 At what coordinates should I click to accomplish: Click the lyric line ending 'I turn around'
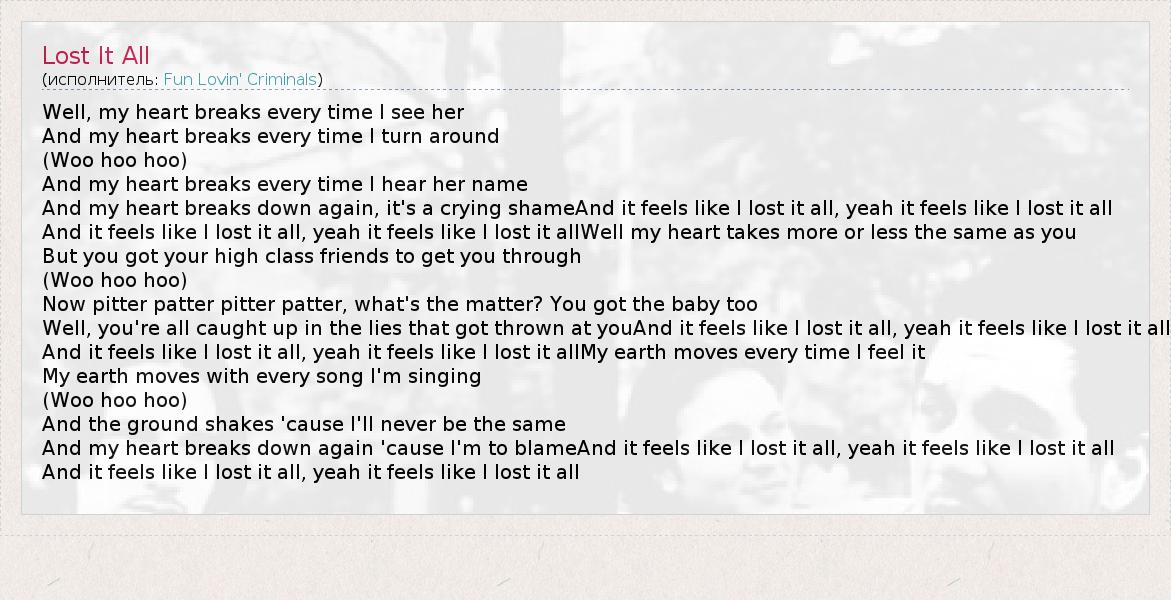270,136
